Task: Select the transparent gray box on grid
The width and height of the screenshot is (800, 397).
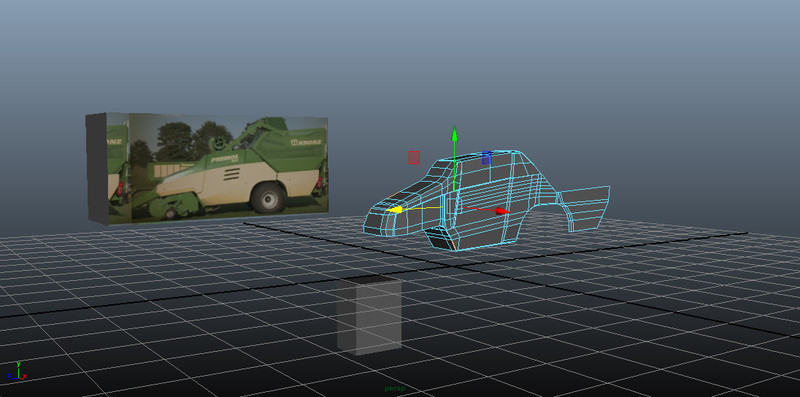Action: (x=369, y=315)
